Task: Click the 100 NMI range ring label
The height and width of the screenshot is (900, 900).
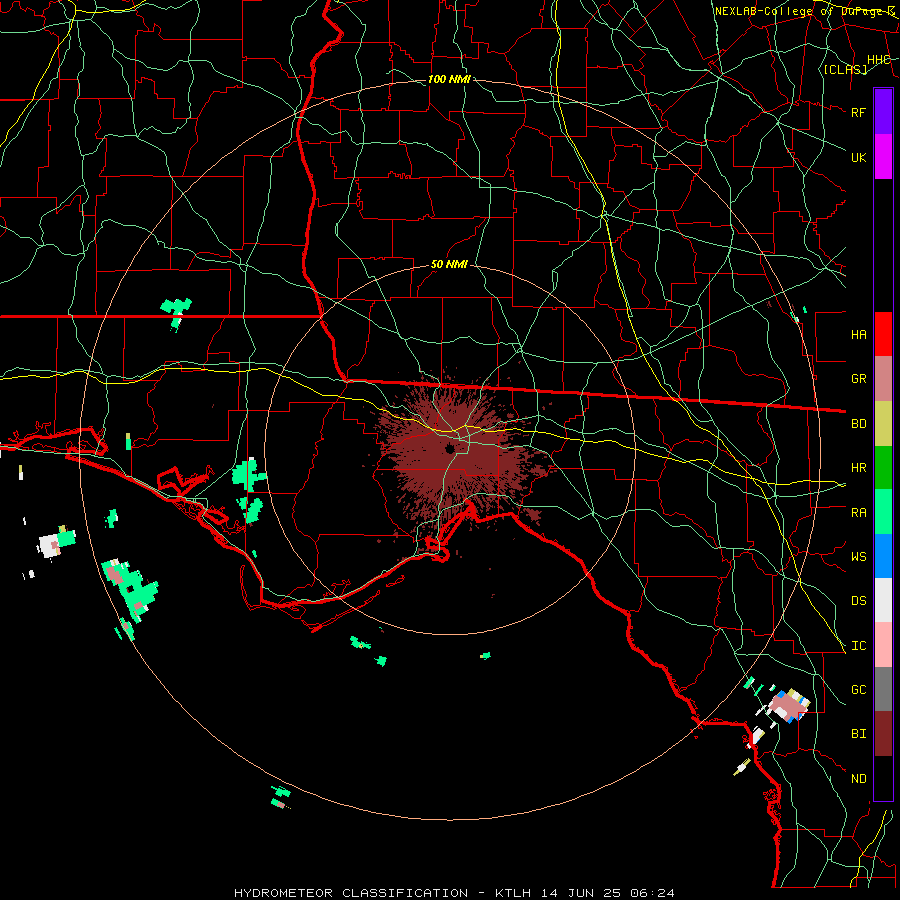Action: (x=449, y=79)
